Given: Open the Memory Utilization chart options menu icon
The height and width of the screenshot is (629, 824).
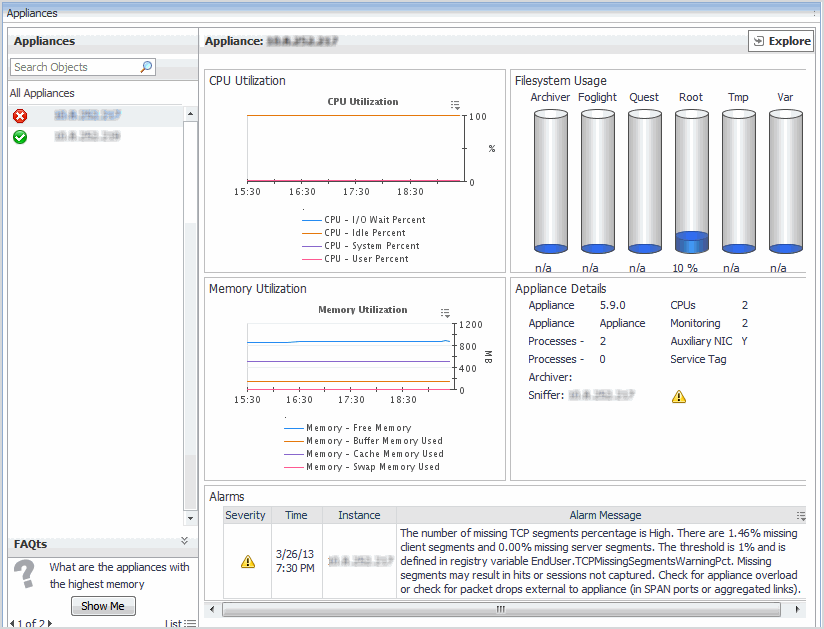Looking at the screenshot, I should pos(445,312).
